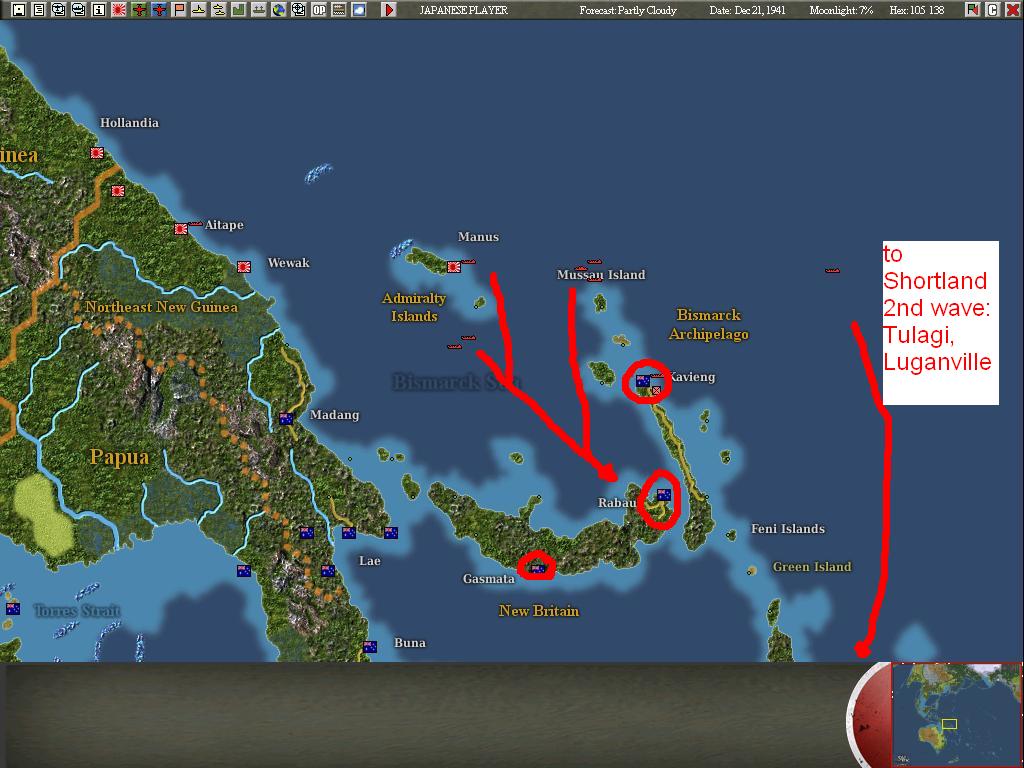Click the task force convoy icon
The width and height of the screenshot is (1024, 768).
click(x=259, y=10)
